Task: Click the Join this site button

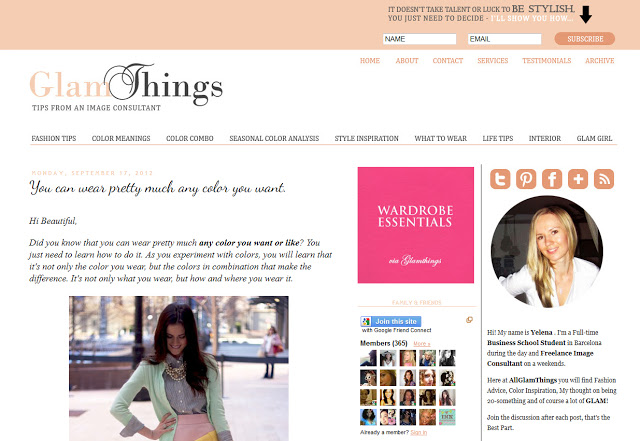Action: click(391, 321)
